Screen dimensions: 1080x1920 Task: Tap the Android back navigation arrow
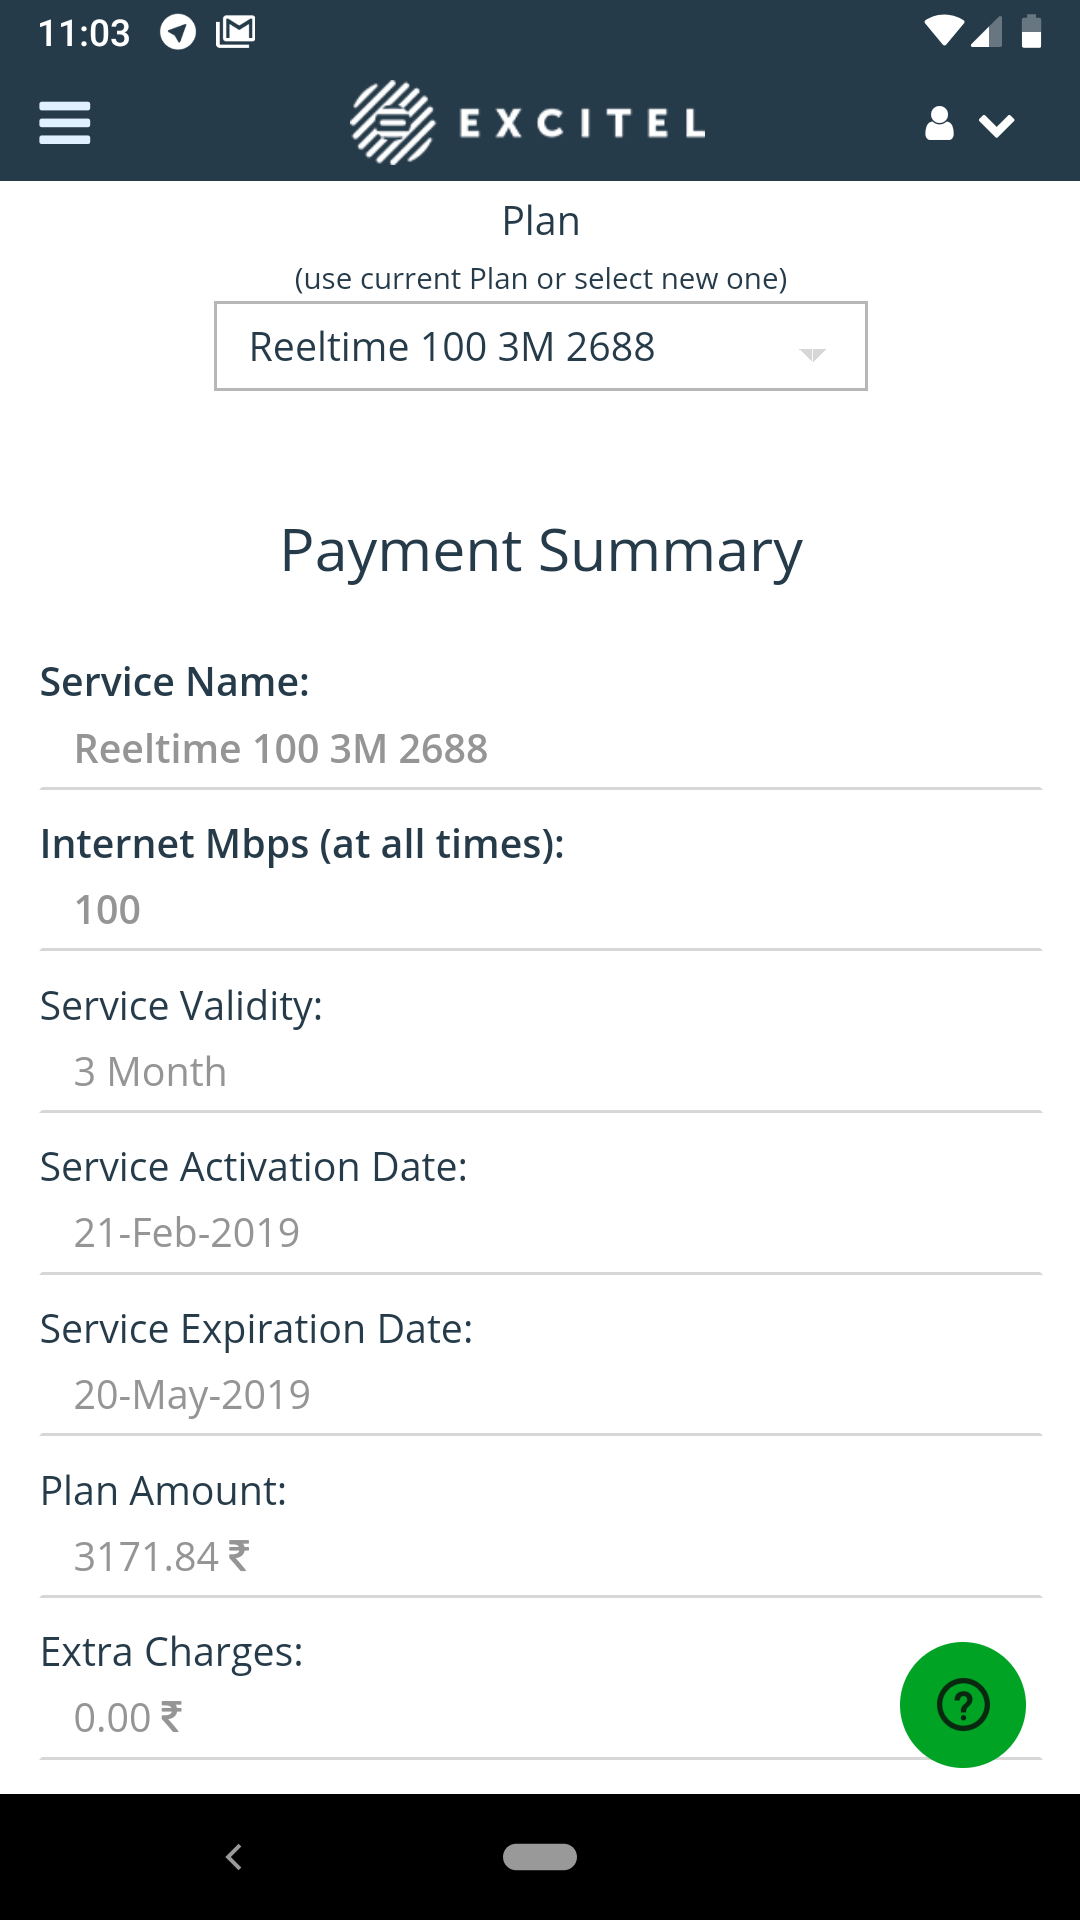[234, 1857]
